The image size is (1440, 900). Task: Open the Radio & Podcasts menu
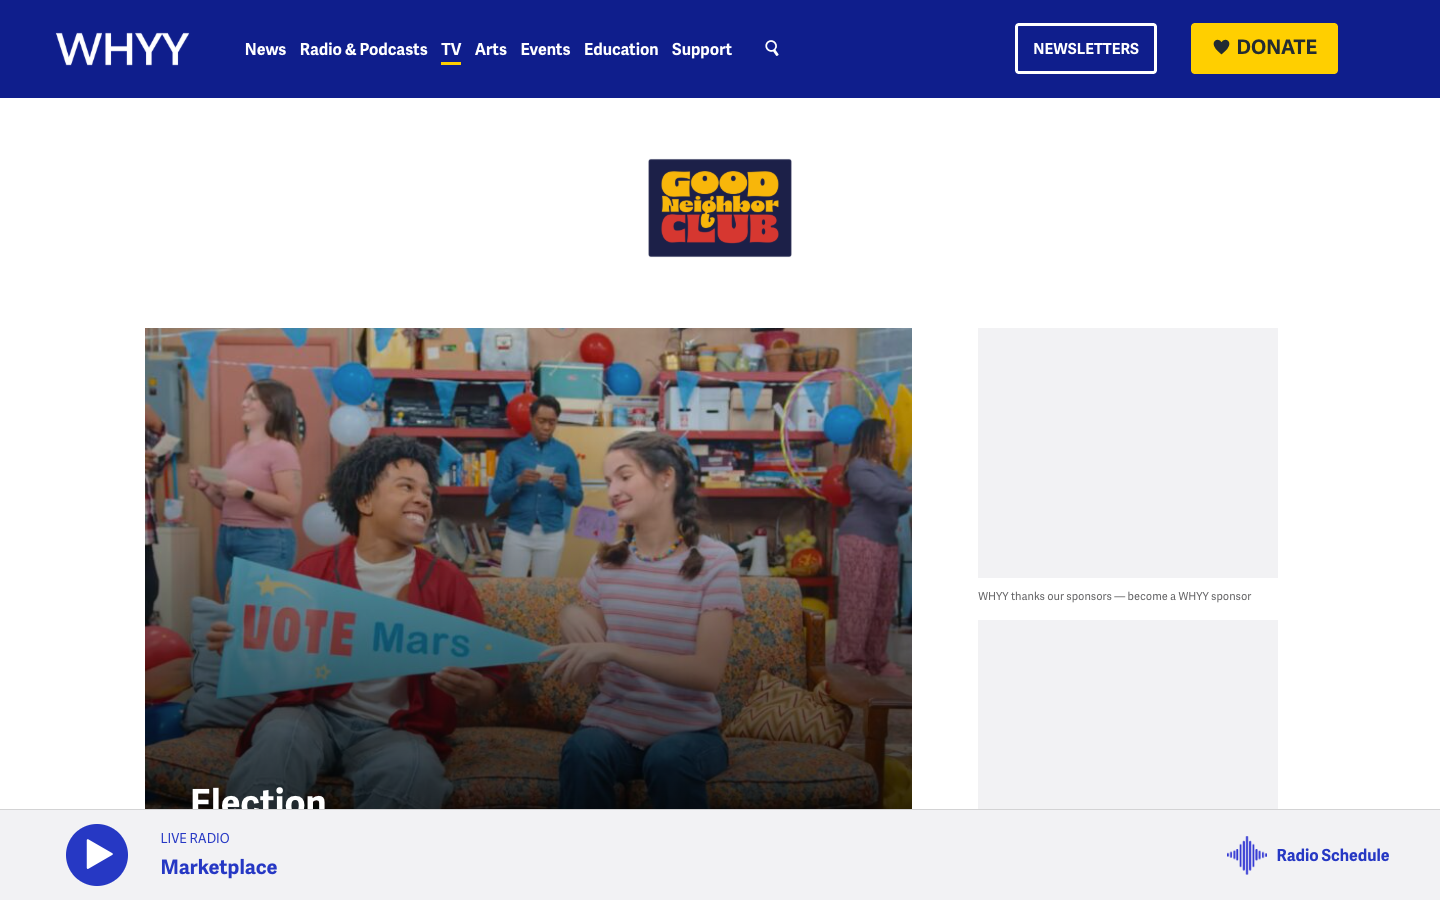[363, 49]
